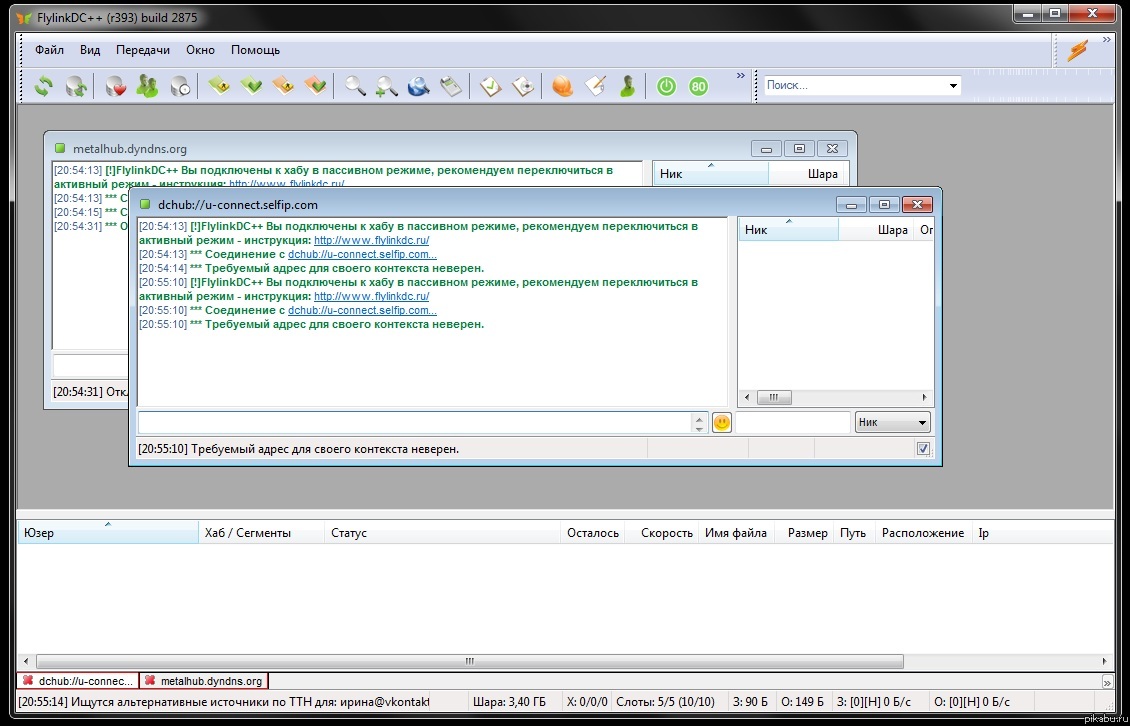Open Search Spy via the globe icon
This screenshot has height=726, width=1130.
418,87
